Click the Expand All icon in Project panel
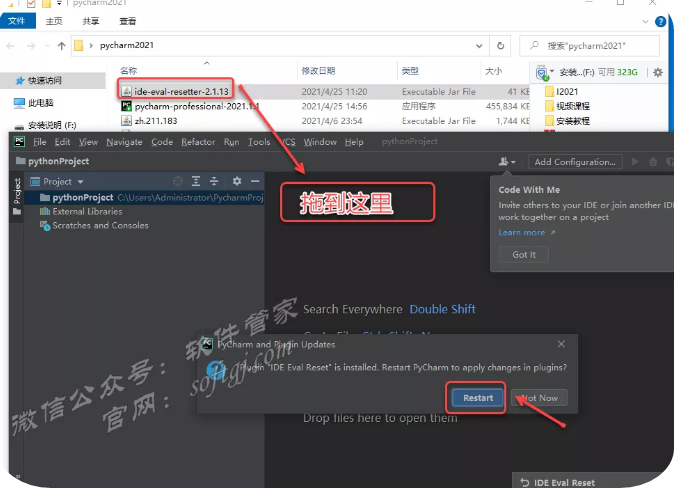 (x=196, y=181)
